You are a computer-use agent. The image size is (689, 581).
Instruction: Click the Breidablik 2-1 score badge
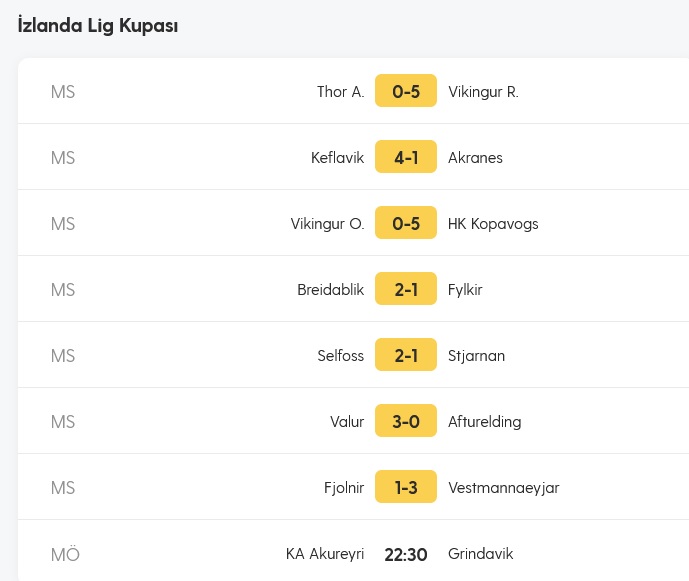pyautogui.click(x=406, y=288)
